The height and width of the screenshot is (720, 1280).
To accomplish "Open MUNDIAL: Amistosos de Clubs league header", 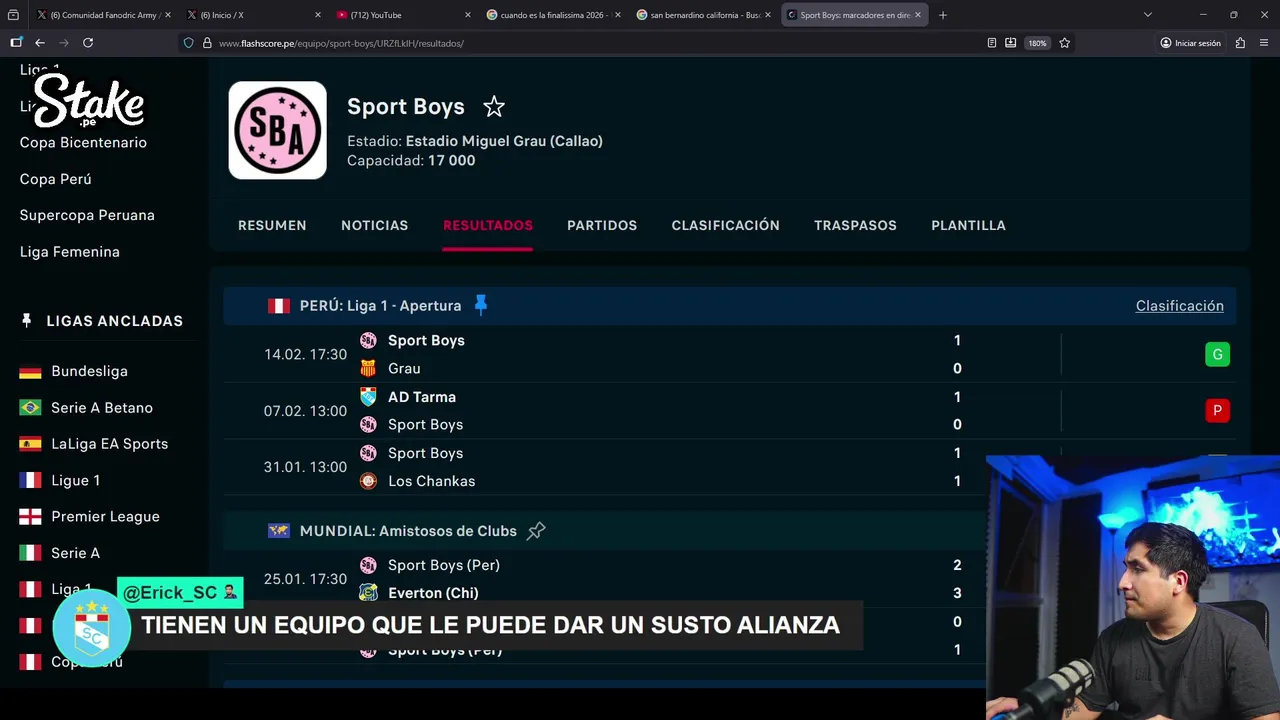I will [x=408, y=531].
